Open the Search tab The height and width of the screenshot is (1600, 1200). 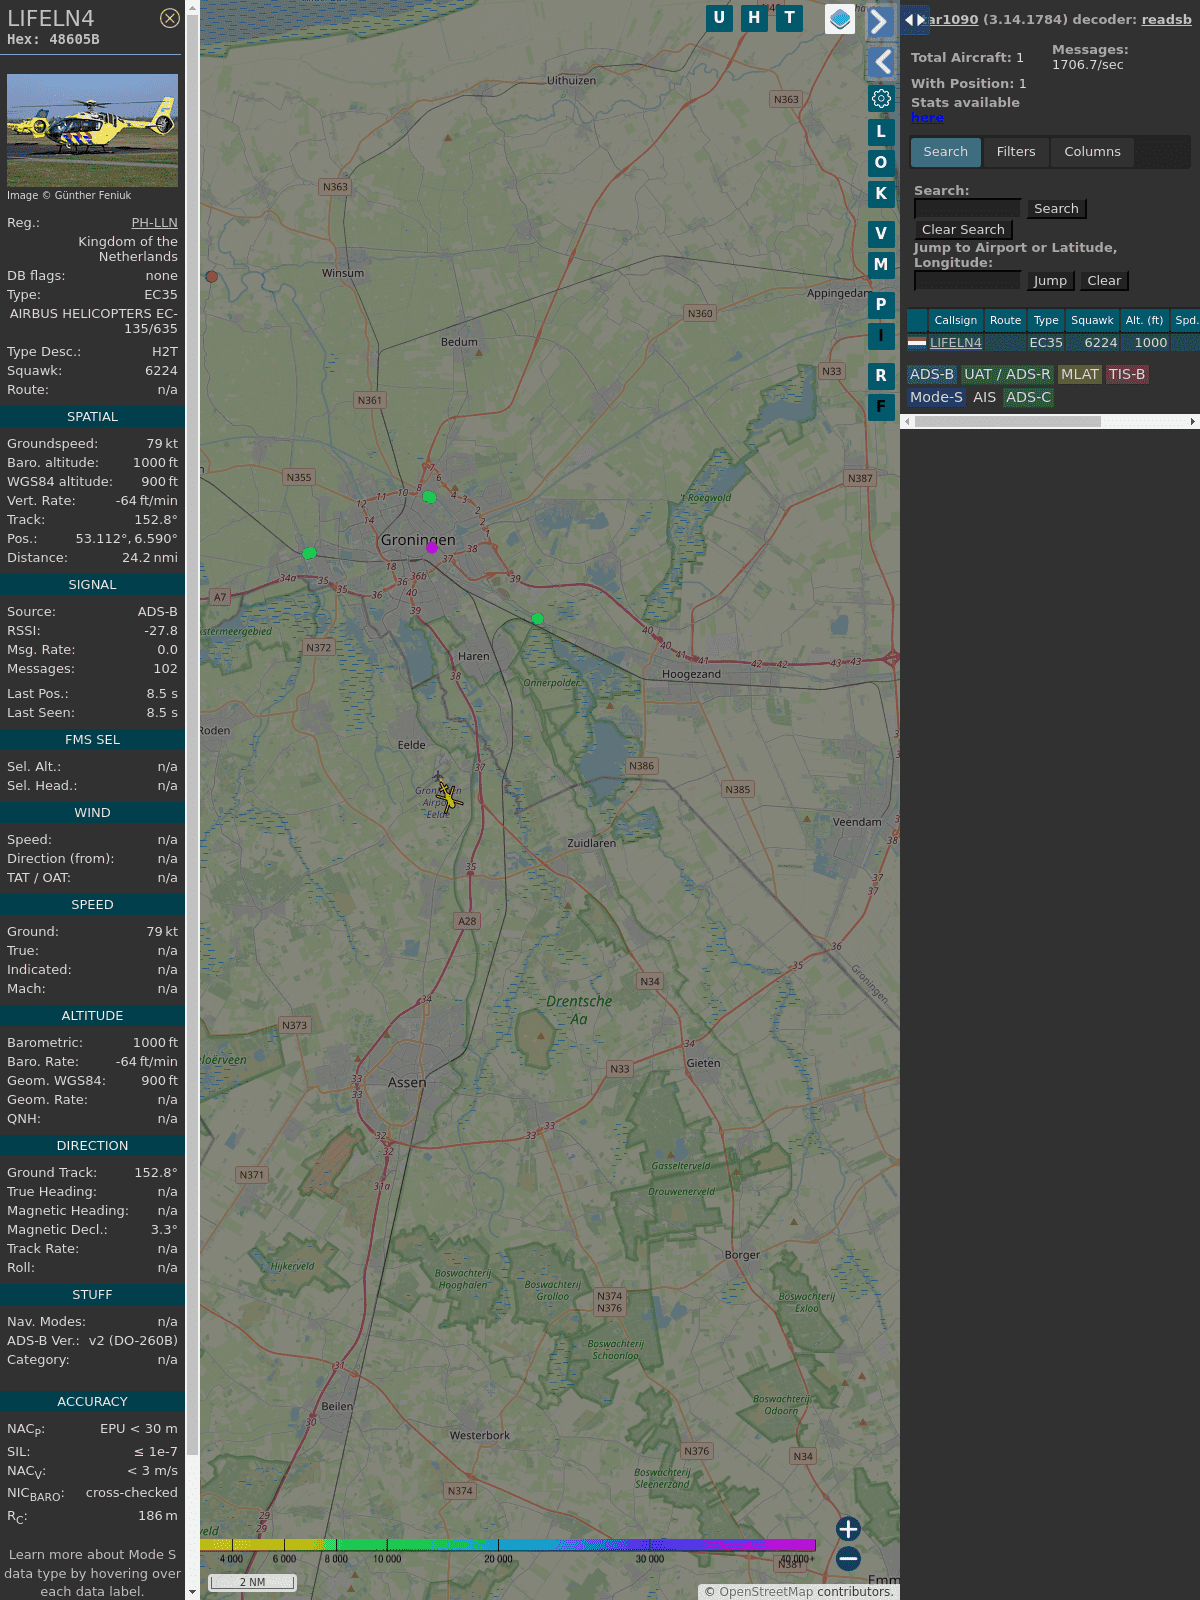946,152
